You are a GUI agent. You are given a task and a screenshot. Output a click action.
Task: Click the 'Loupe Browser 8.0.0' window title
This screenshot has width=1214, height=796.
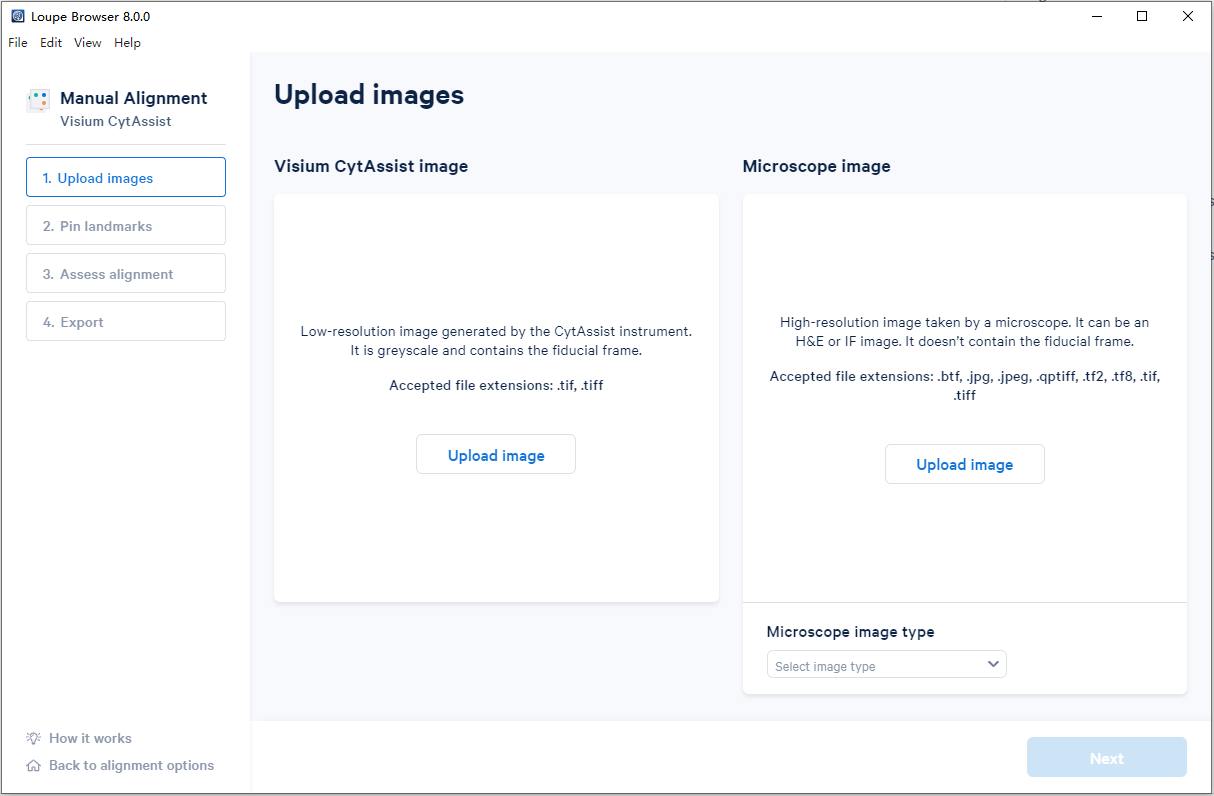(91, 16)
